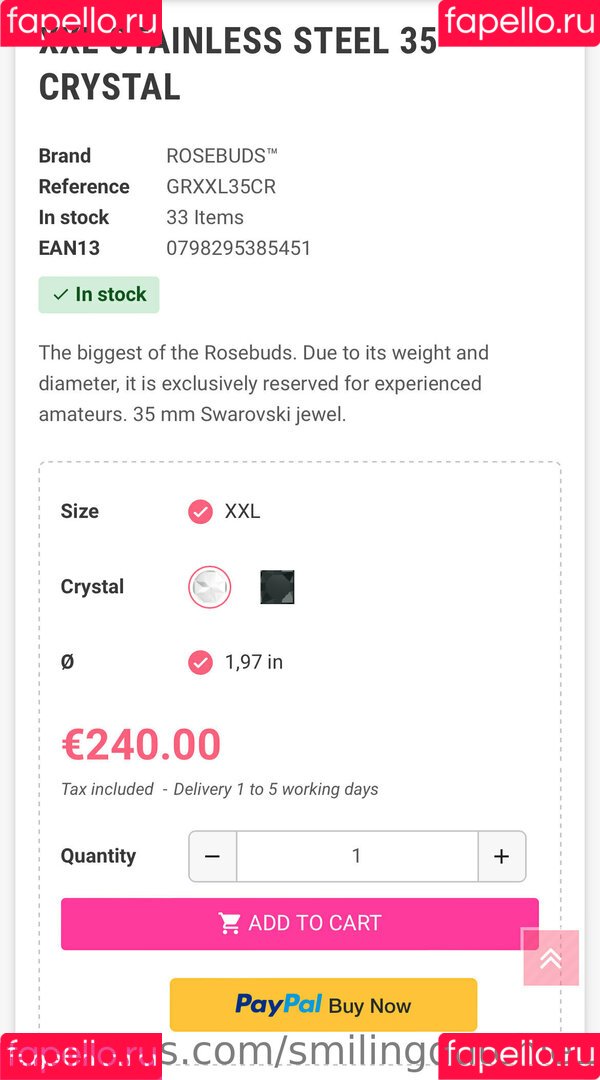Click the €240.00 price
Image resolution: width=600 pixels, height=1080 pixels.
pyautogui.click(x=141, y=745)
